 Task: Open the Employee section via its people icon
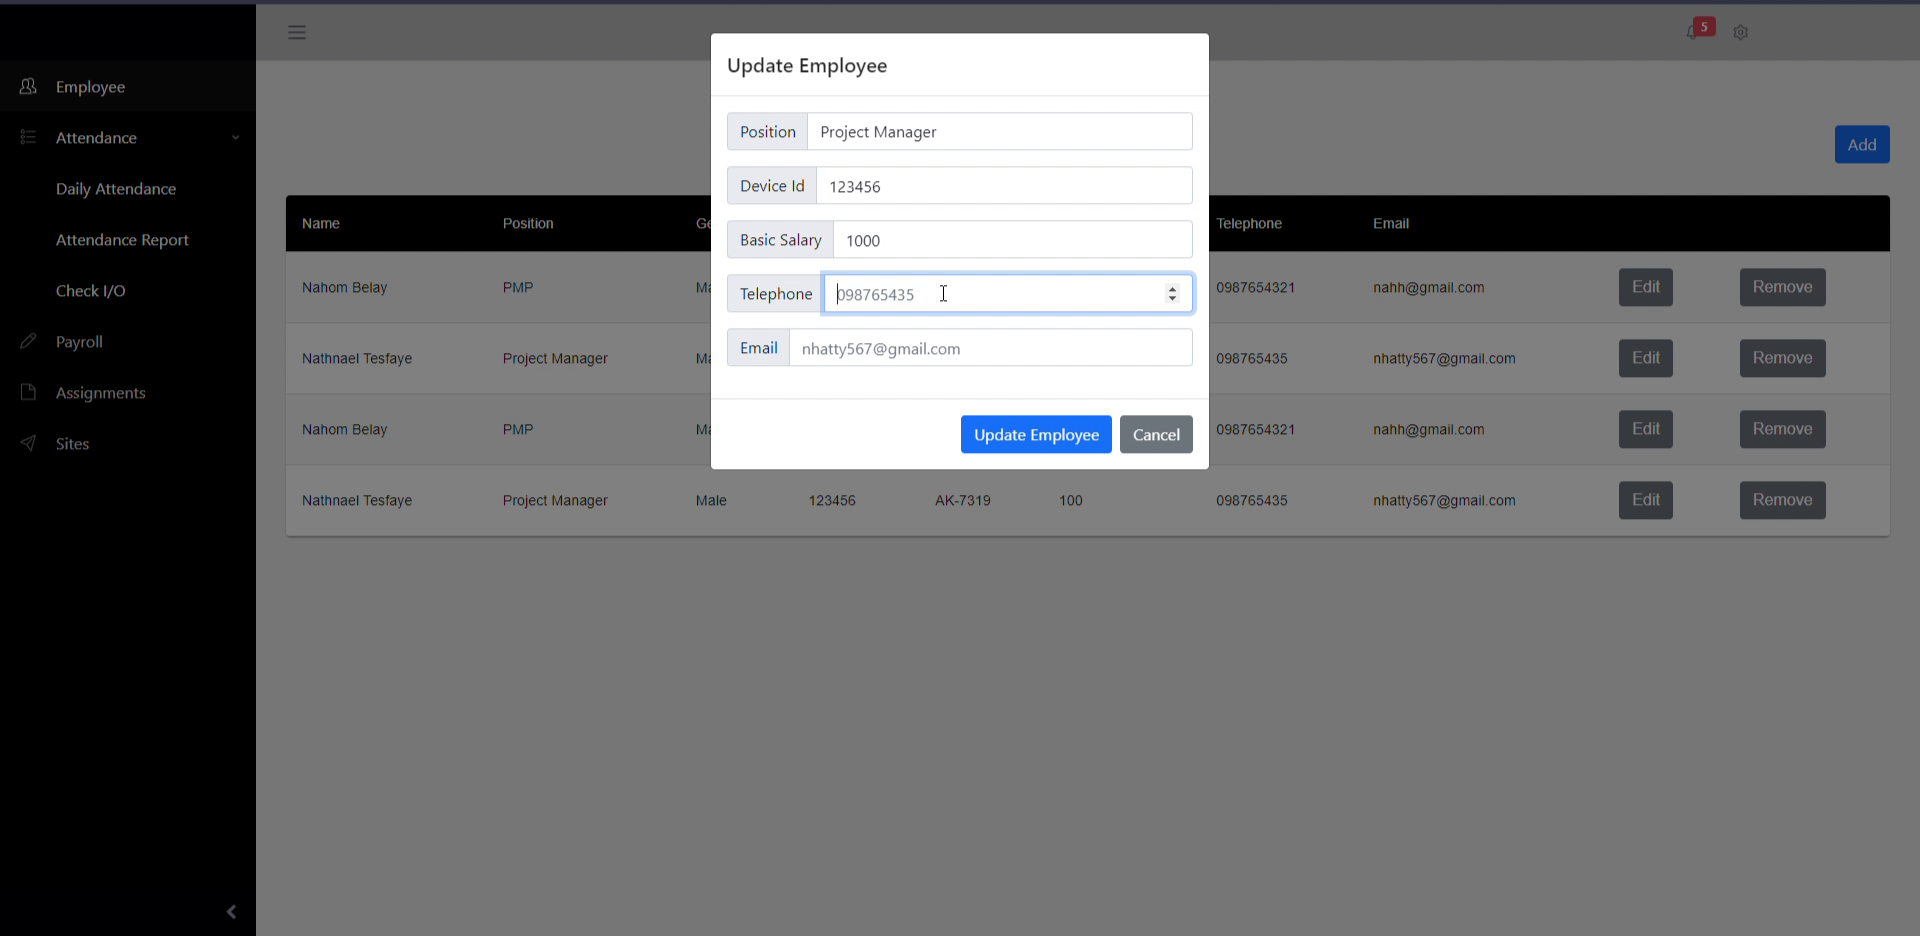(x=28, y=87)
